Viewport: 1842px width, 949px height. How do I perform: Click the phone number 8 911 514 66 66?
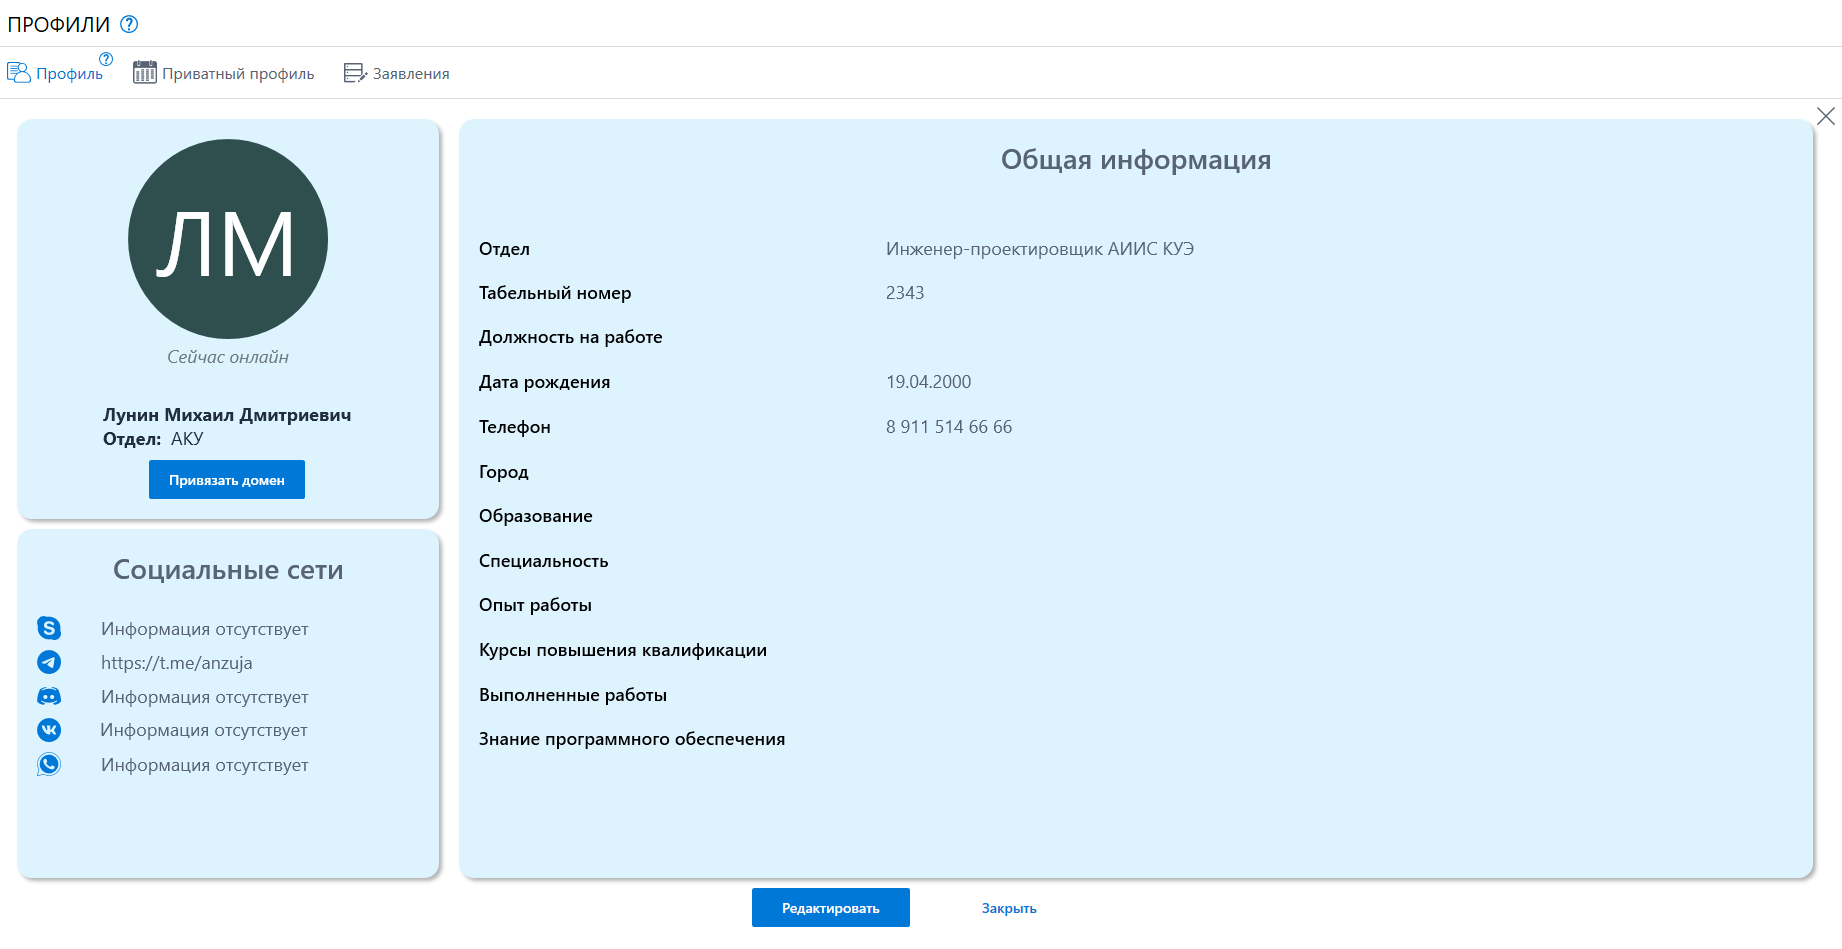(949, 427)
